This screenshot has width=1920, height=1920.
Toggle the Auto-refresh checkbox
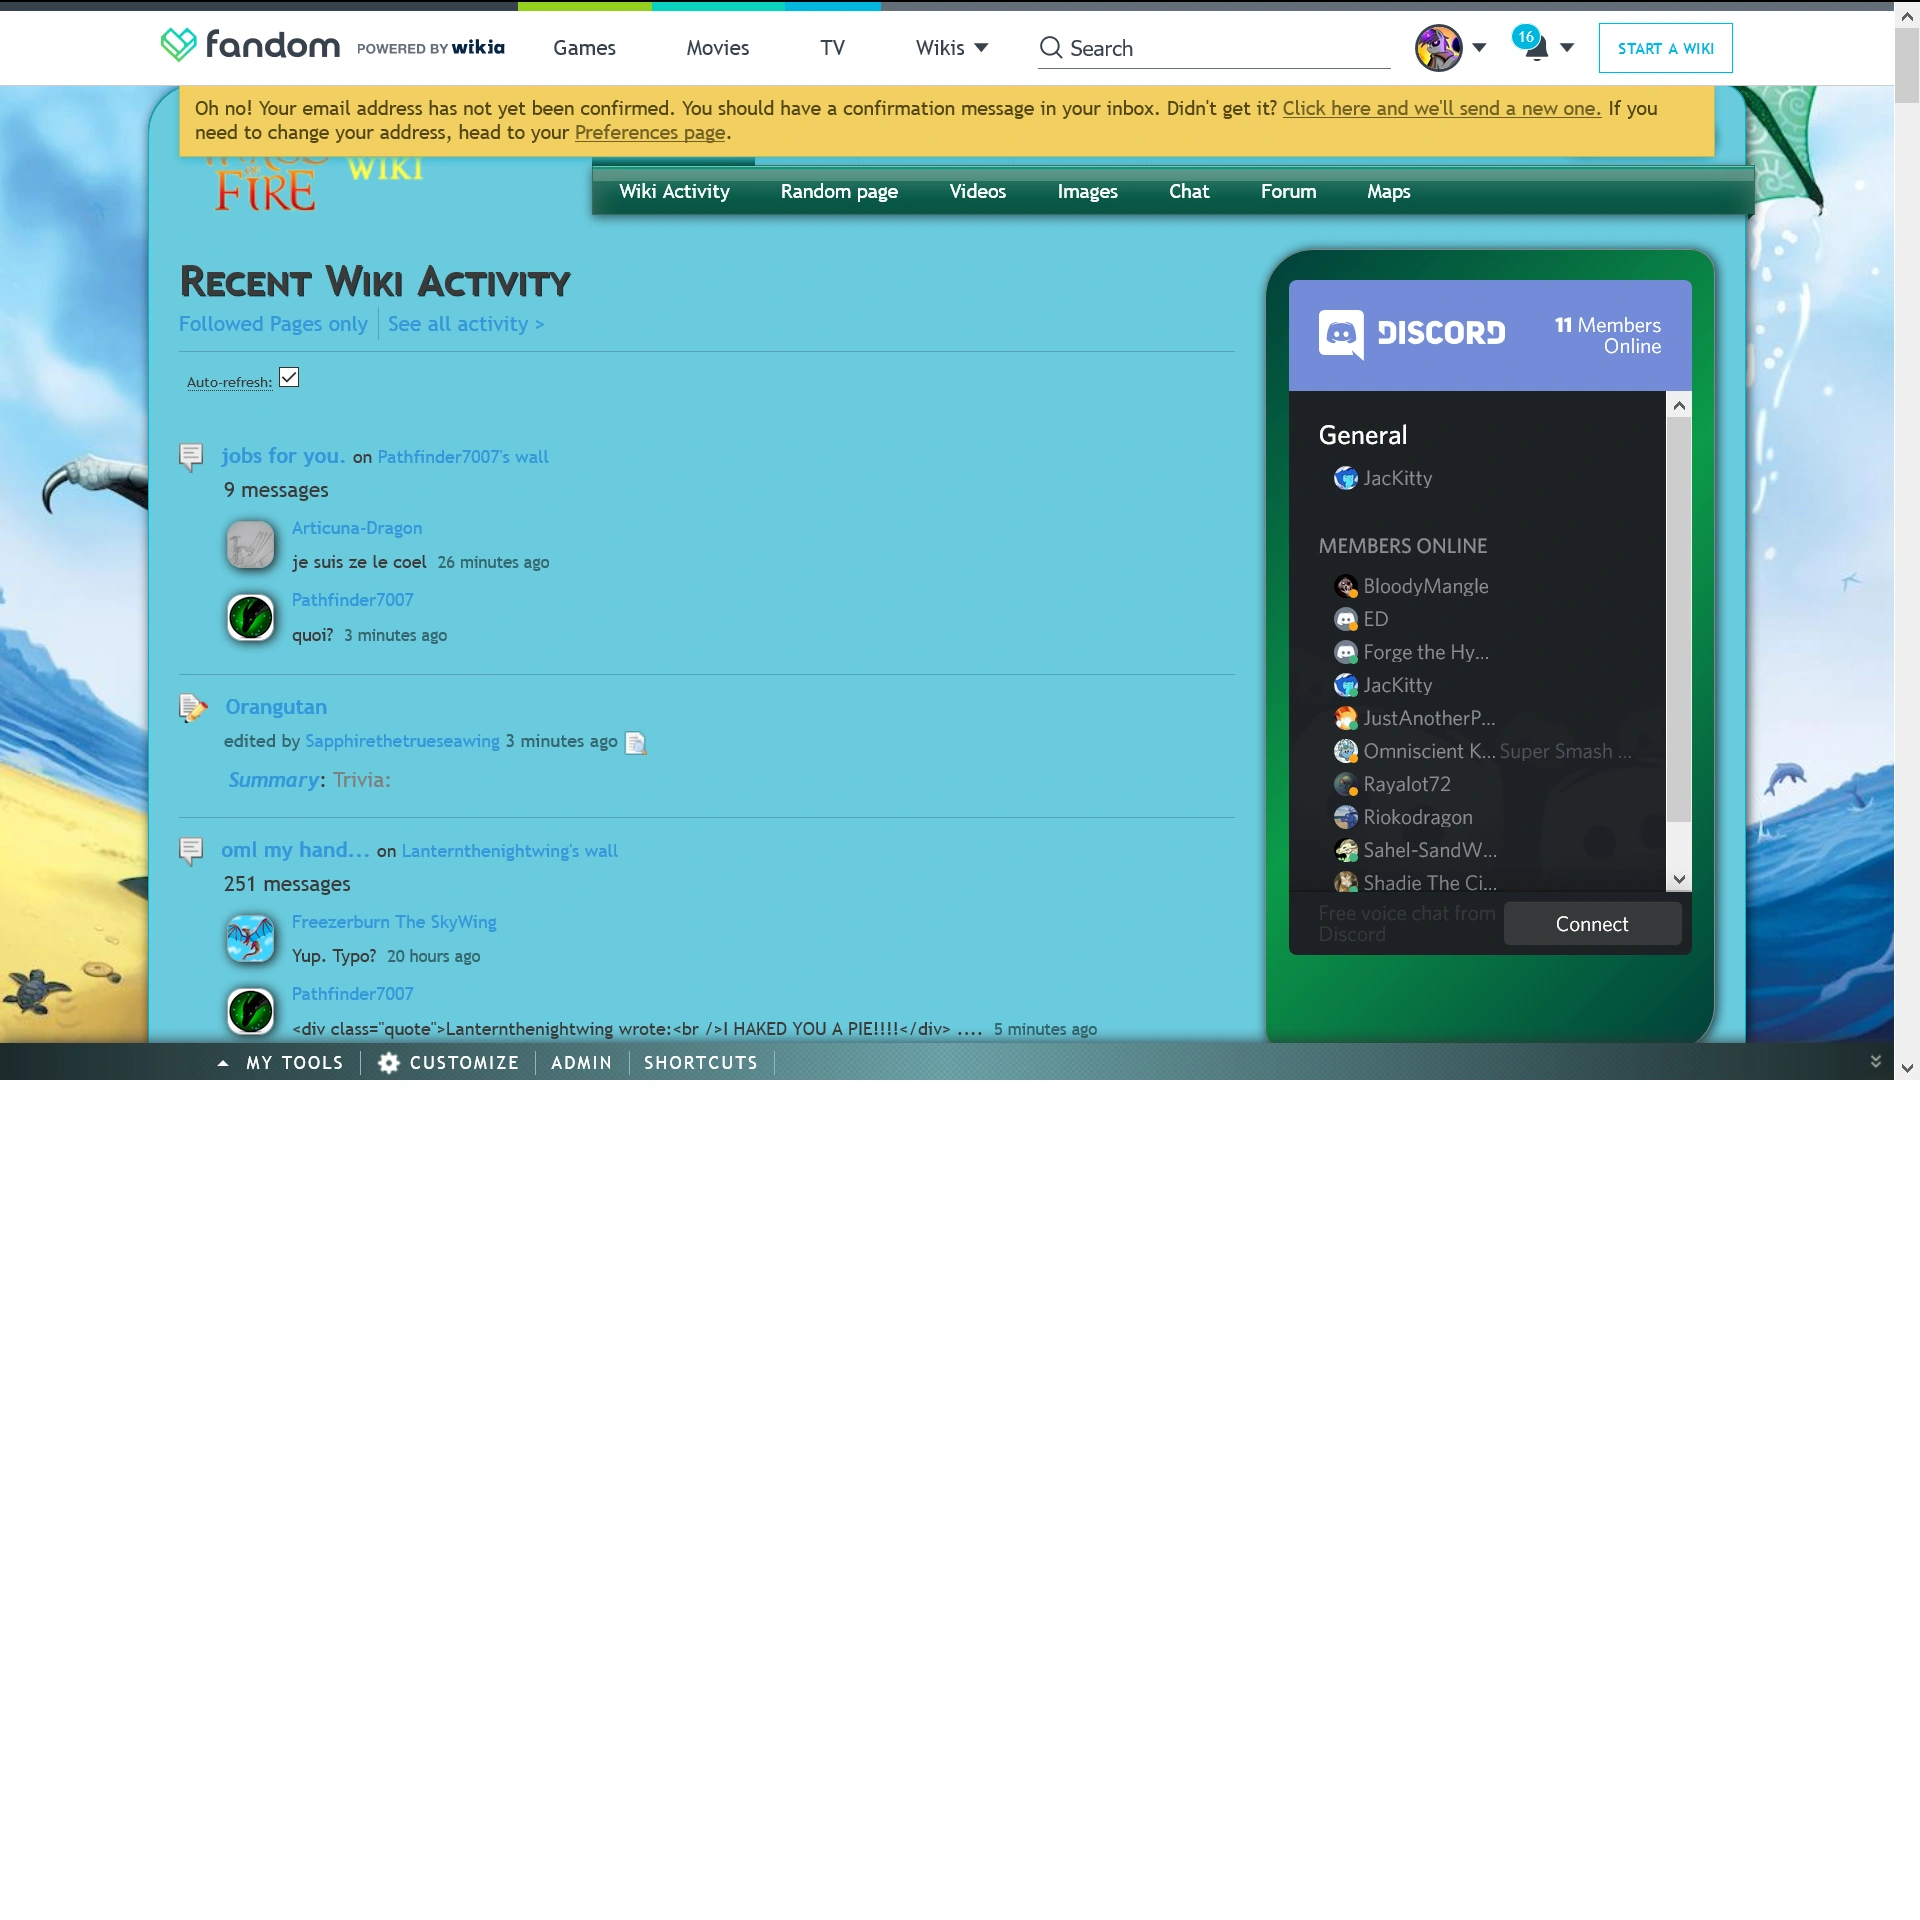coord(289,378)
